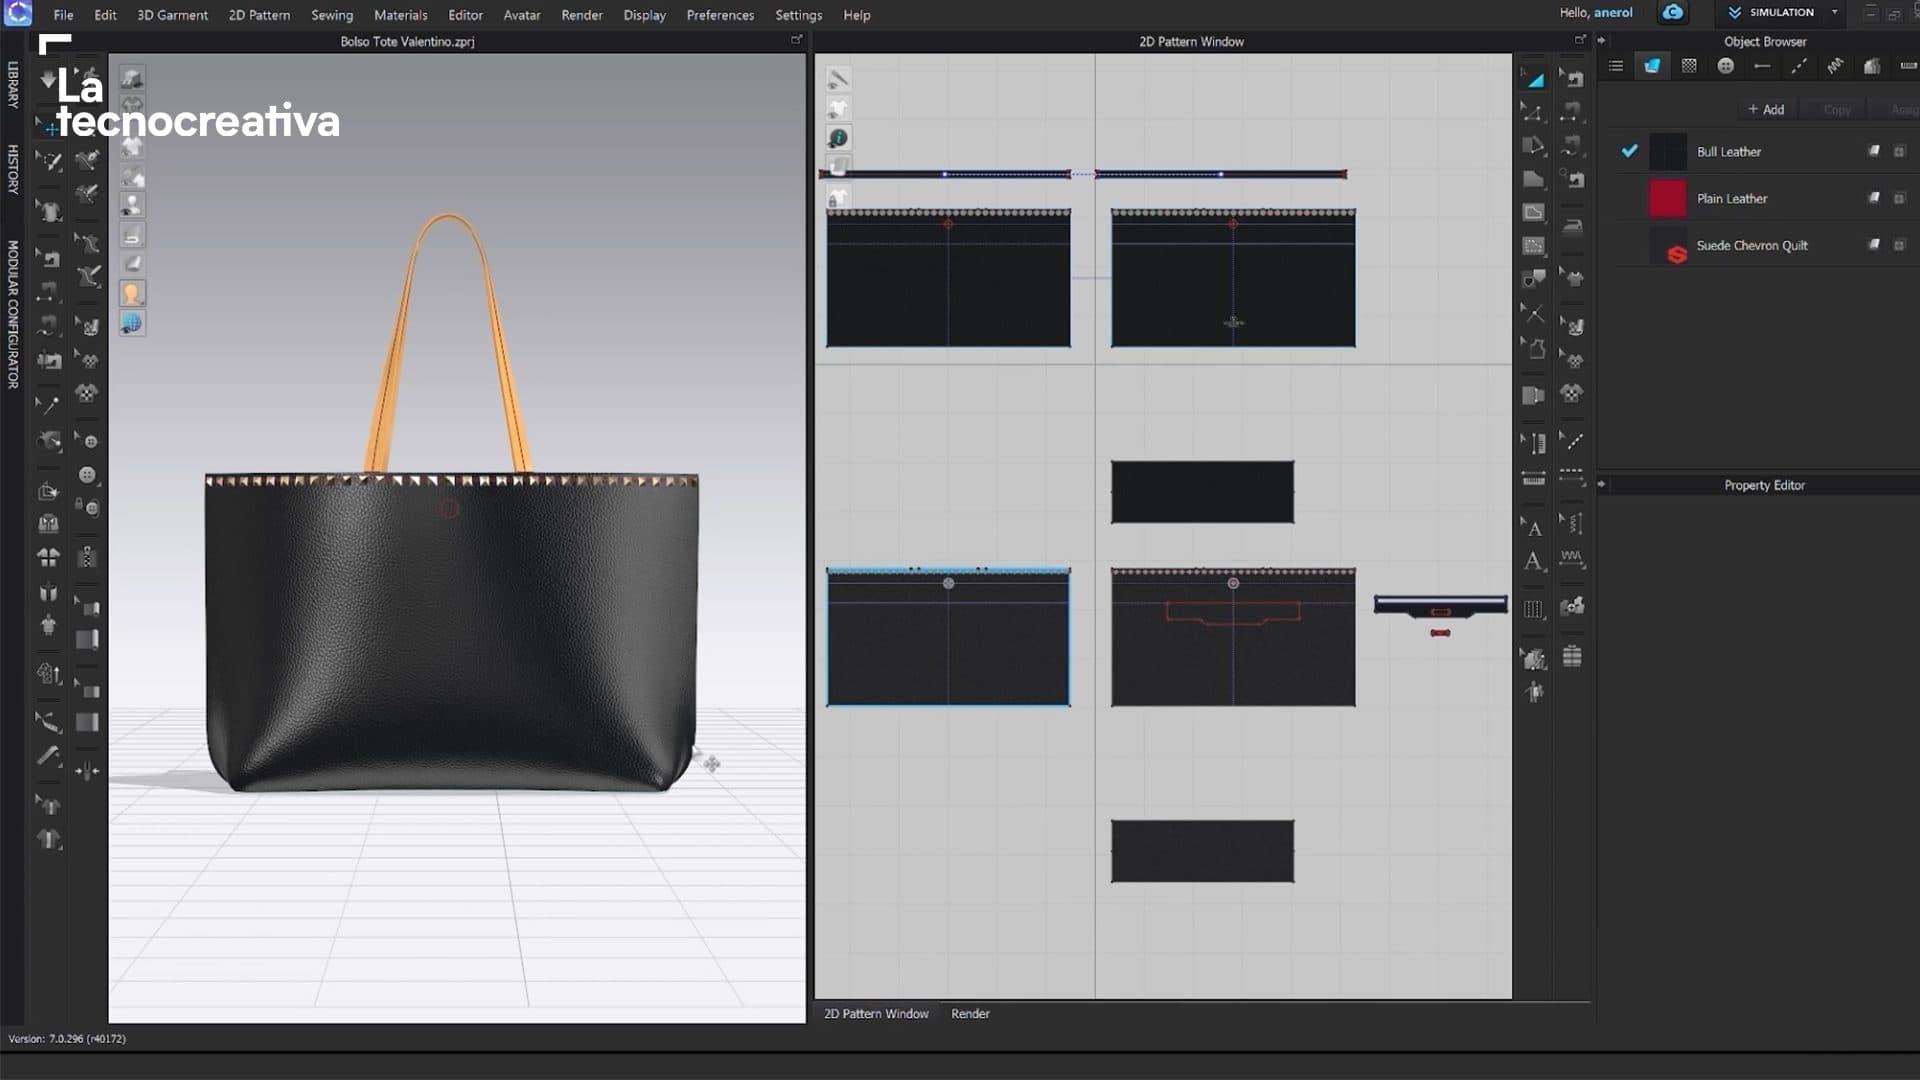Click the Add button in the Object Browser

click(x=1766, y=109)
